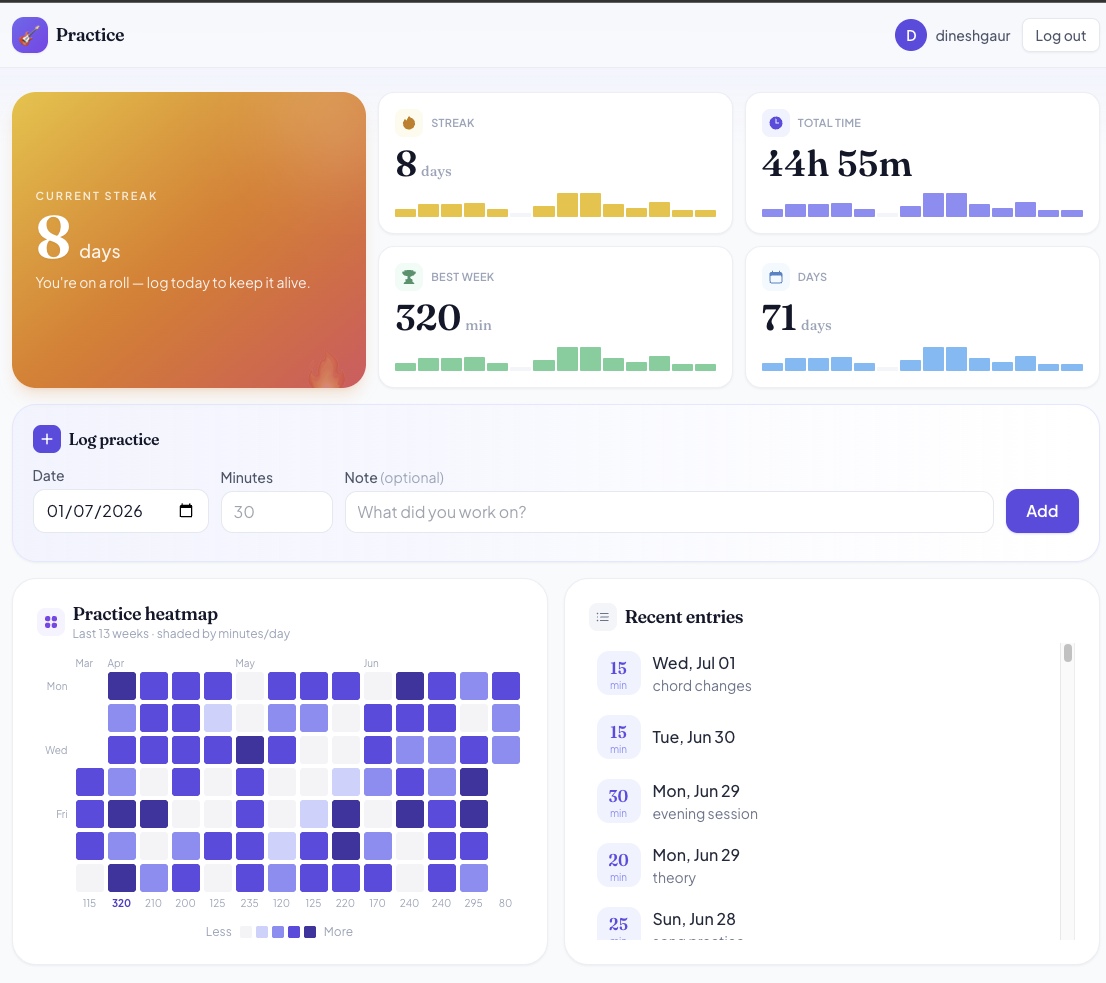Click the 'chord changes' note text
The height and width of the screenshot is (983, 1106).
(702, 686)
